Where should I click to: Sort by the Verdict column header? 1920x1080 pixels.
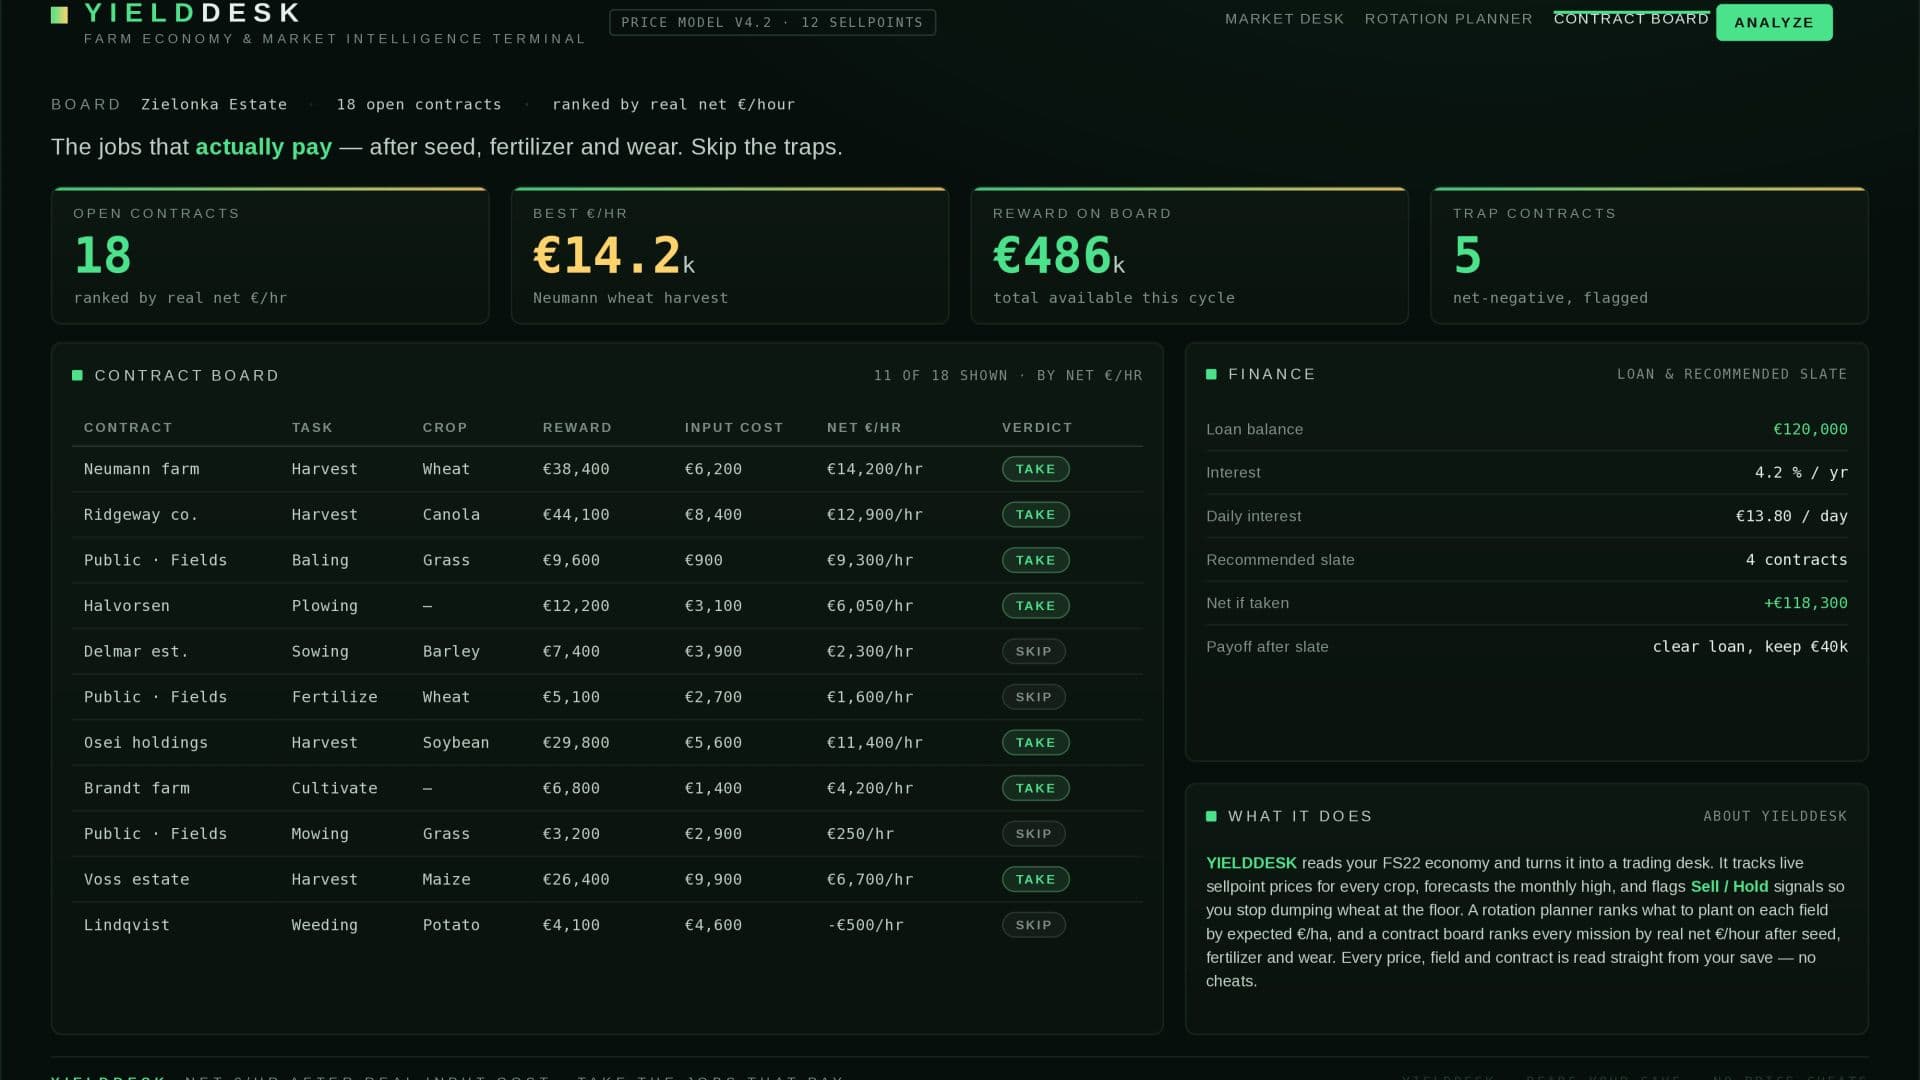tap(1037, 427)
